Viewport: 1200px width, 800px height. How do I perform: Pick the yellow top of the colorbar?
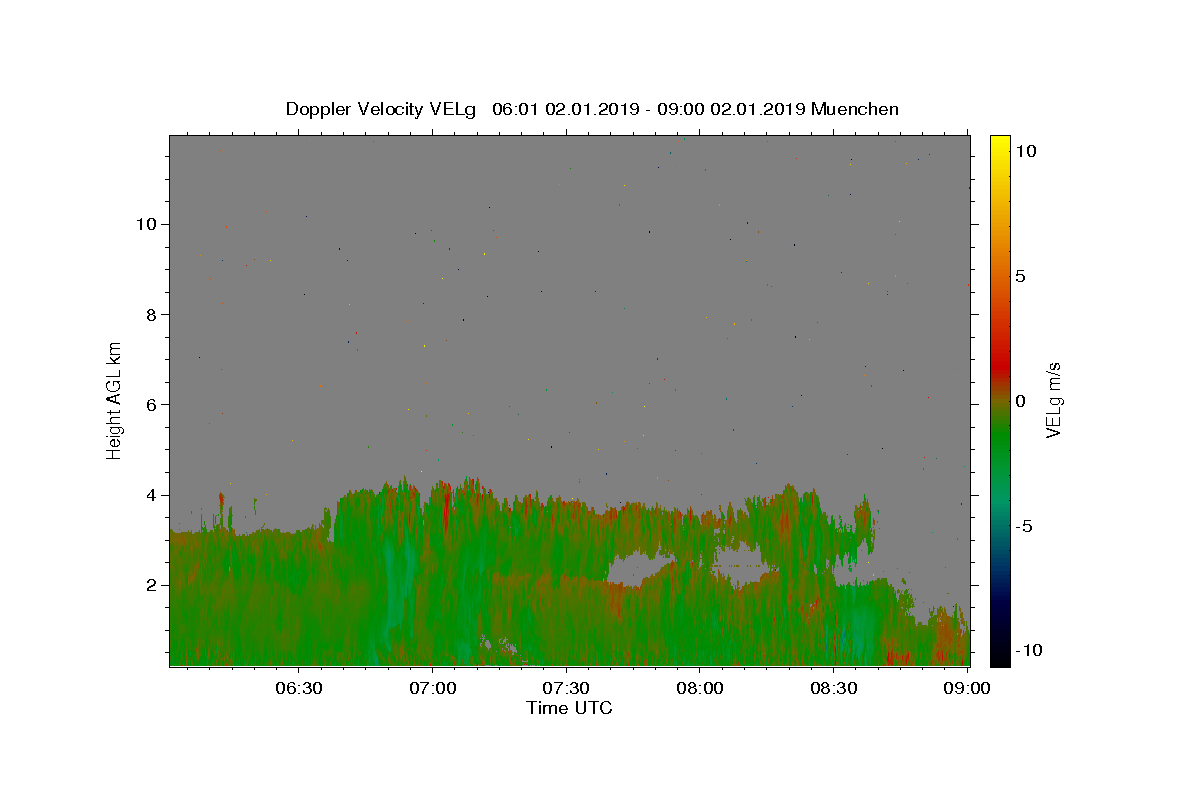tap(999, 145)
